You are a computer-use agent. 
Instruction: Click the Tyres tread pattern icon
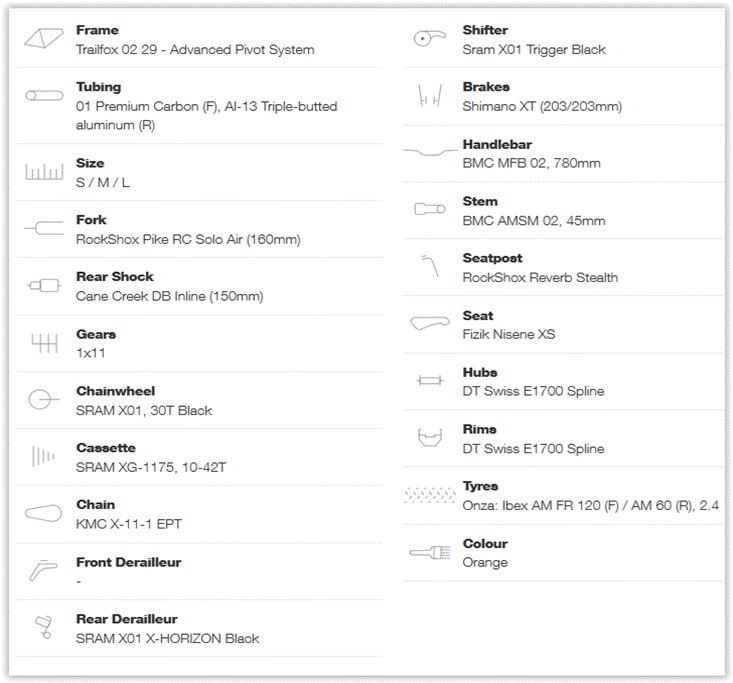430,495
